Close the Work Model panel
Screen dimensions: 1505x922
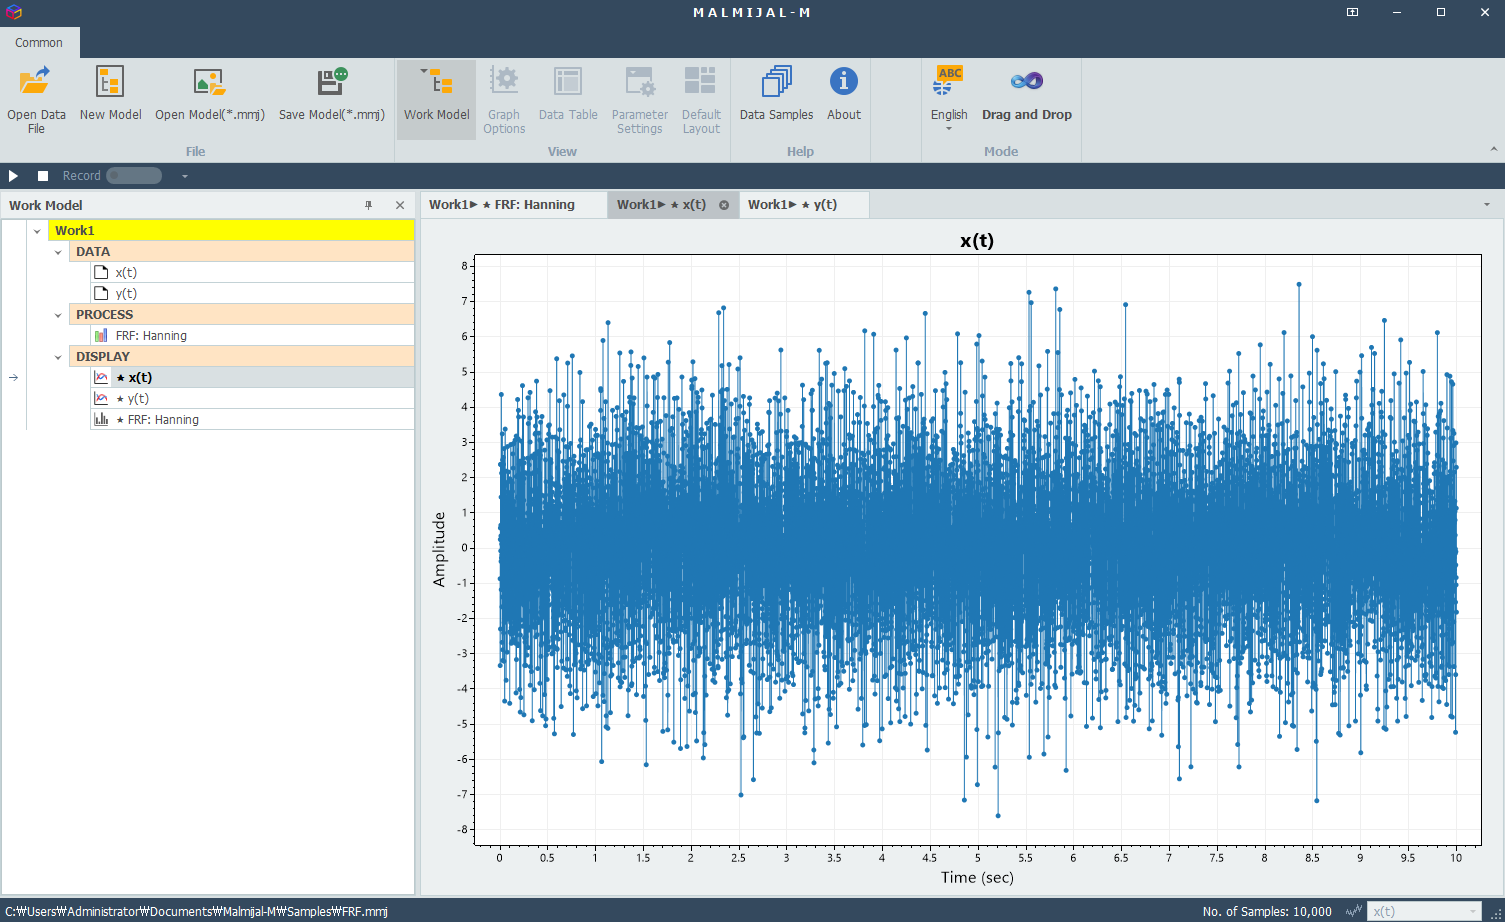tap(400, 205)
